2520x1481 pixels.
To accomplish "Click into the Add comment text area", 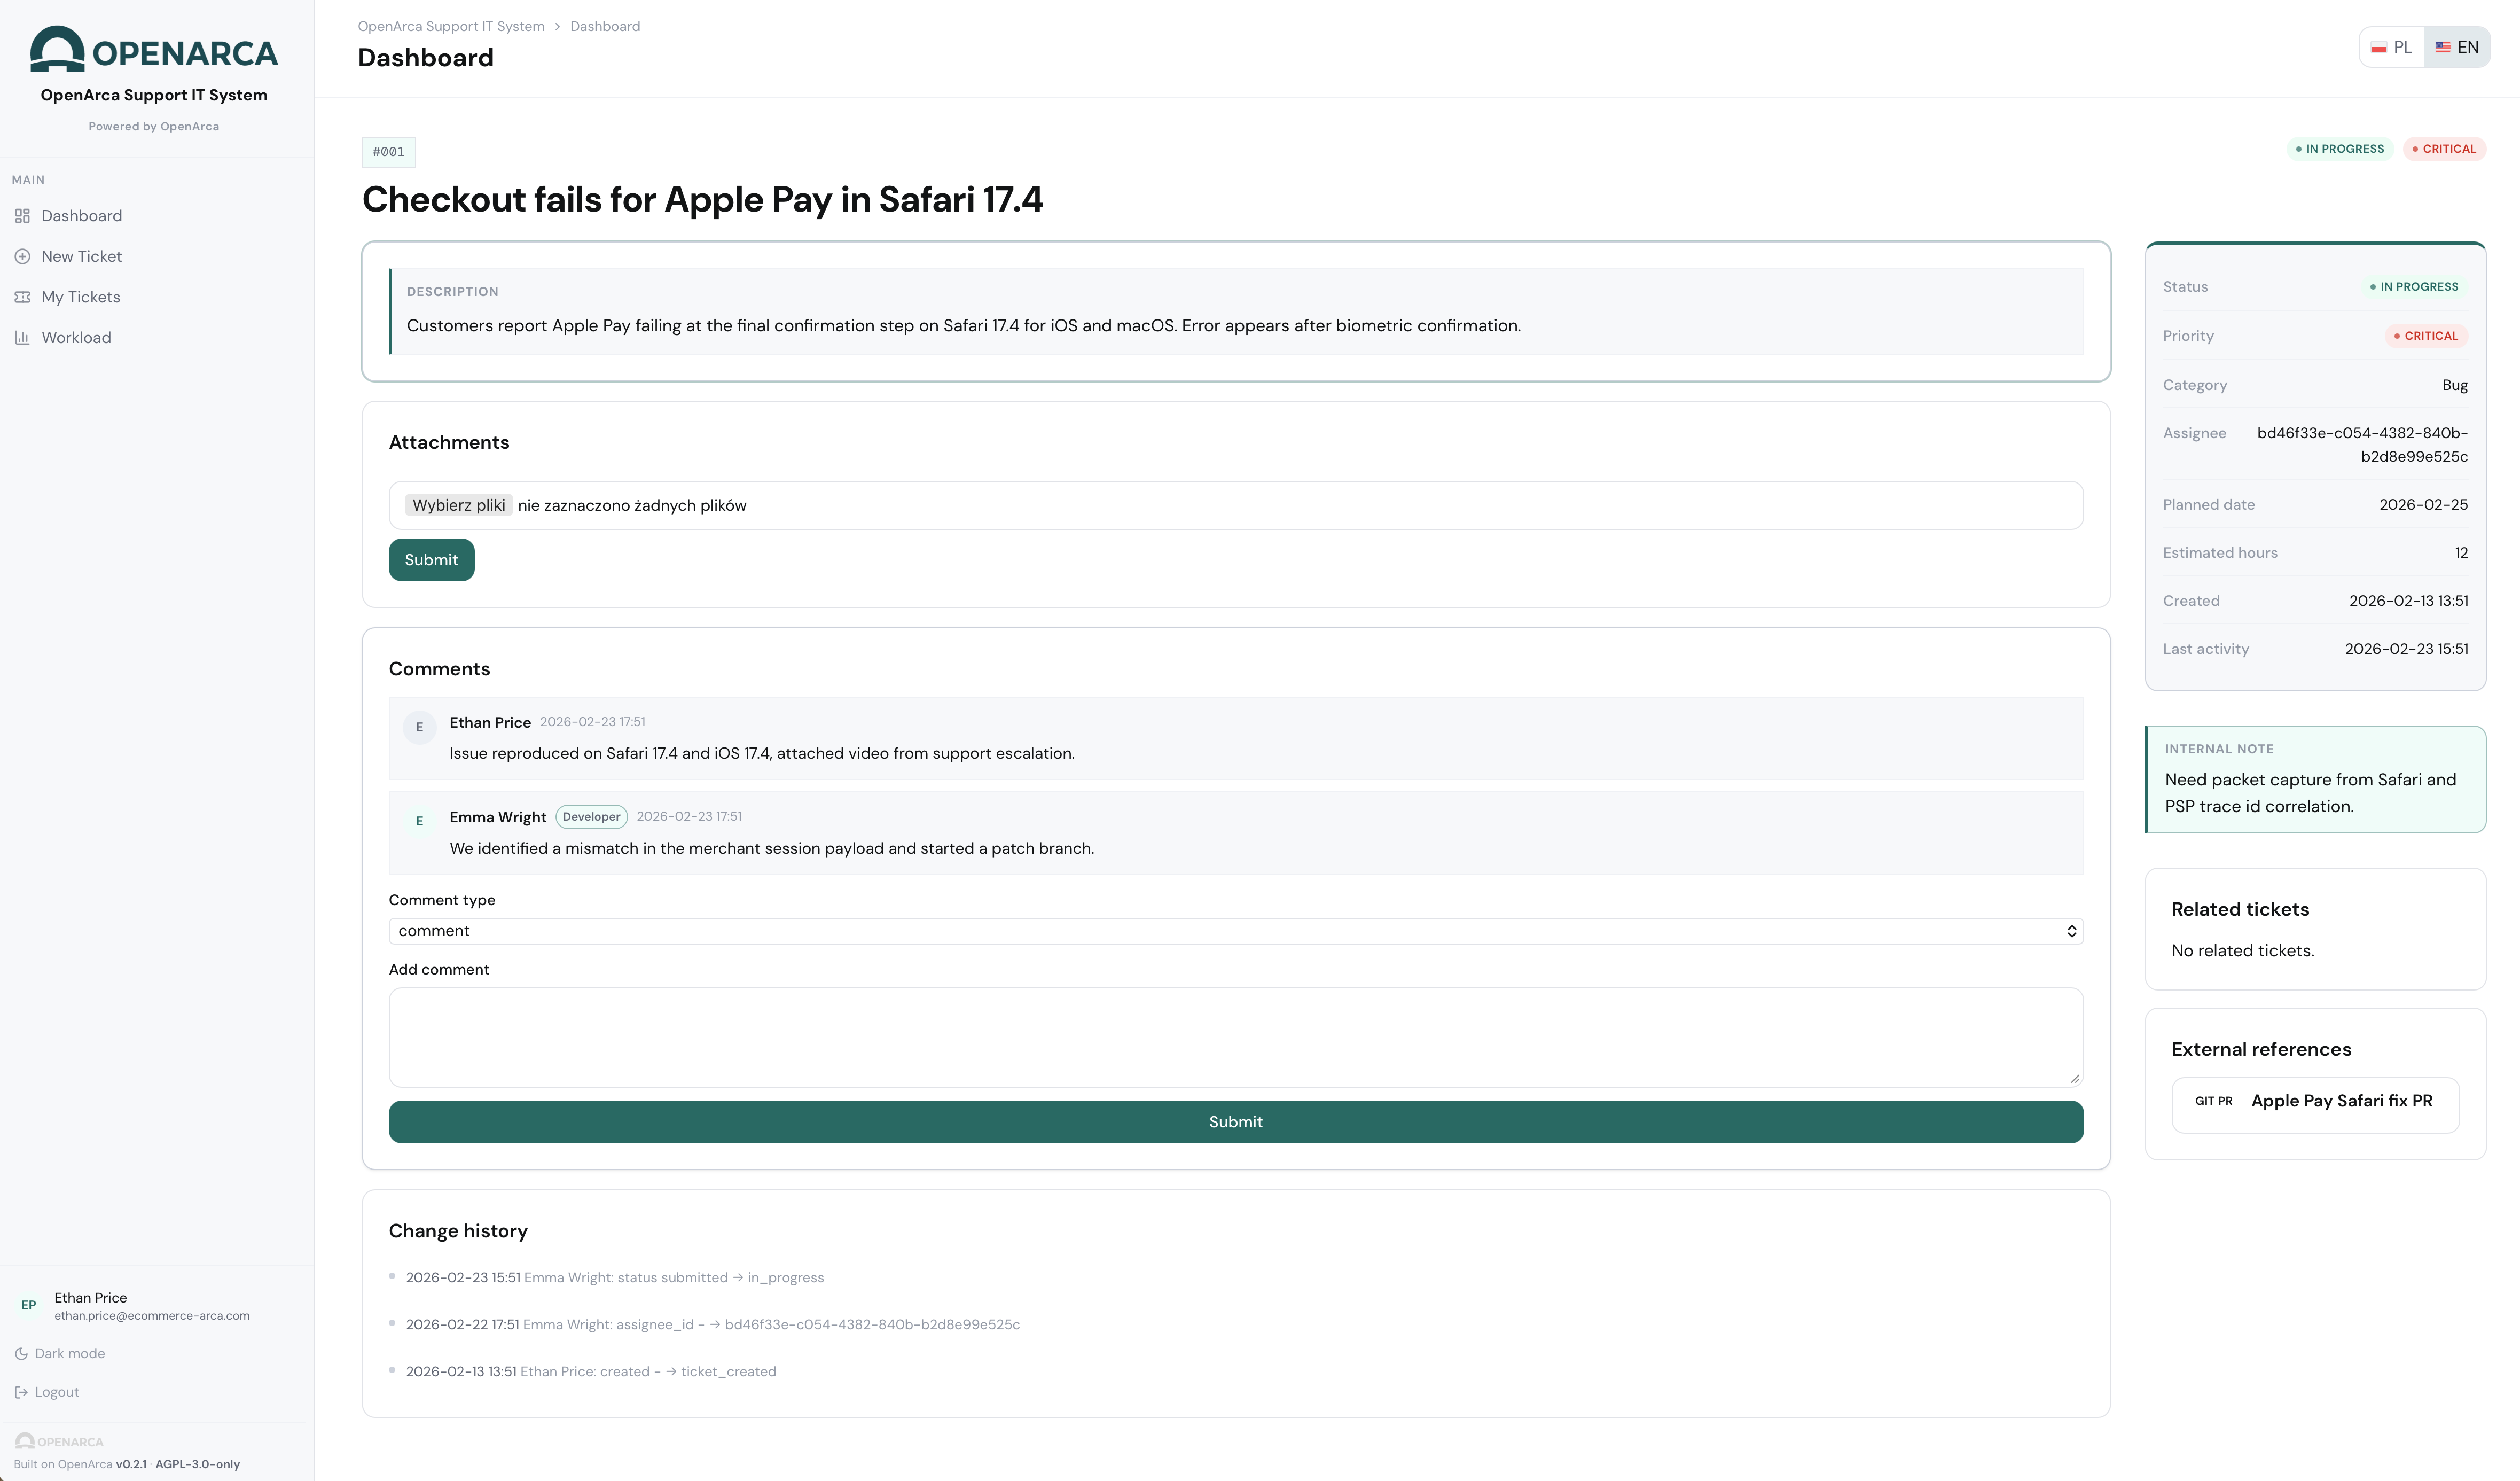I will pos(1235,1037).
